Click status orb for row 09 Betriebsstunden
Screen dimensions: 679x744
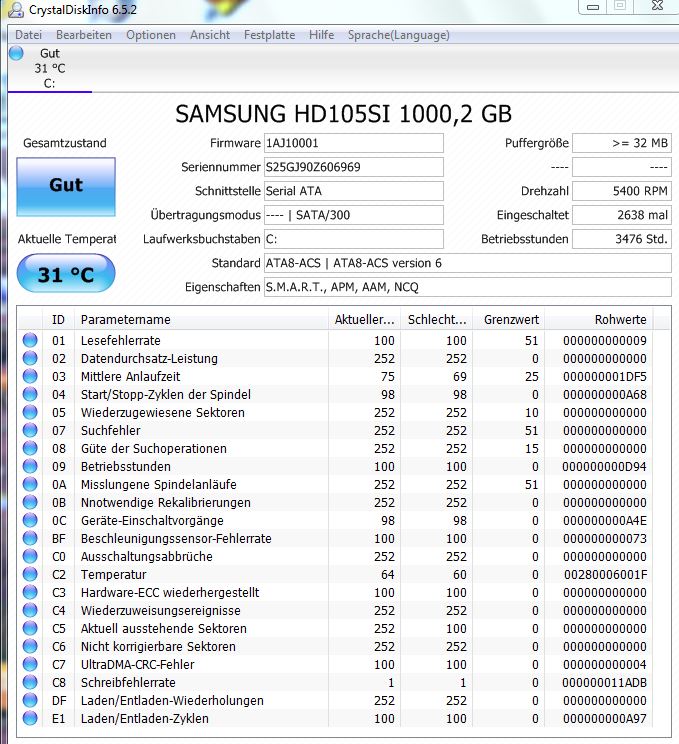coord(30,466)
